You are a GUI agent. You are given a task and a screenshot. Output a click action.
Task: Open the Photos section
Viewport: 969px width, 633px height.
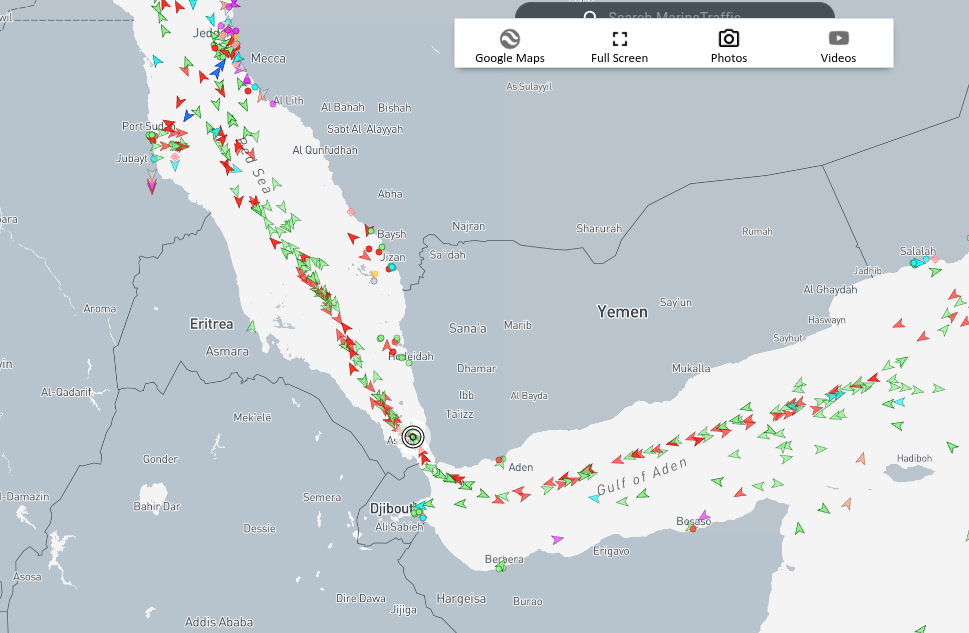pos(729,46)
